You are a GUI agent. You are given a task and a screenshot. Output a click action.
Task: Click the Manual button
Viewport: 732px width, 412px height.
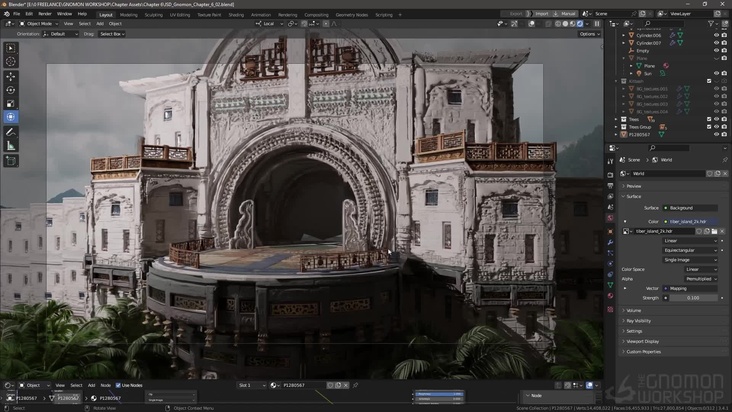(565, 14)
